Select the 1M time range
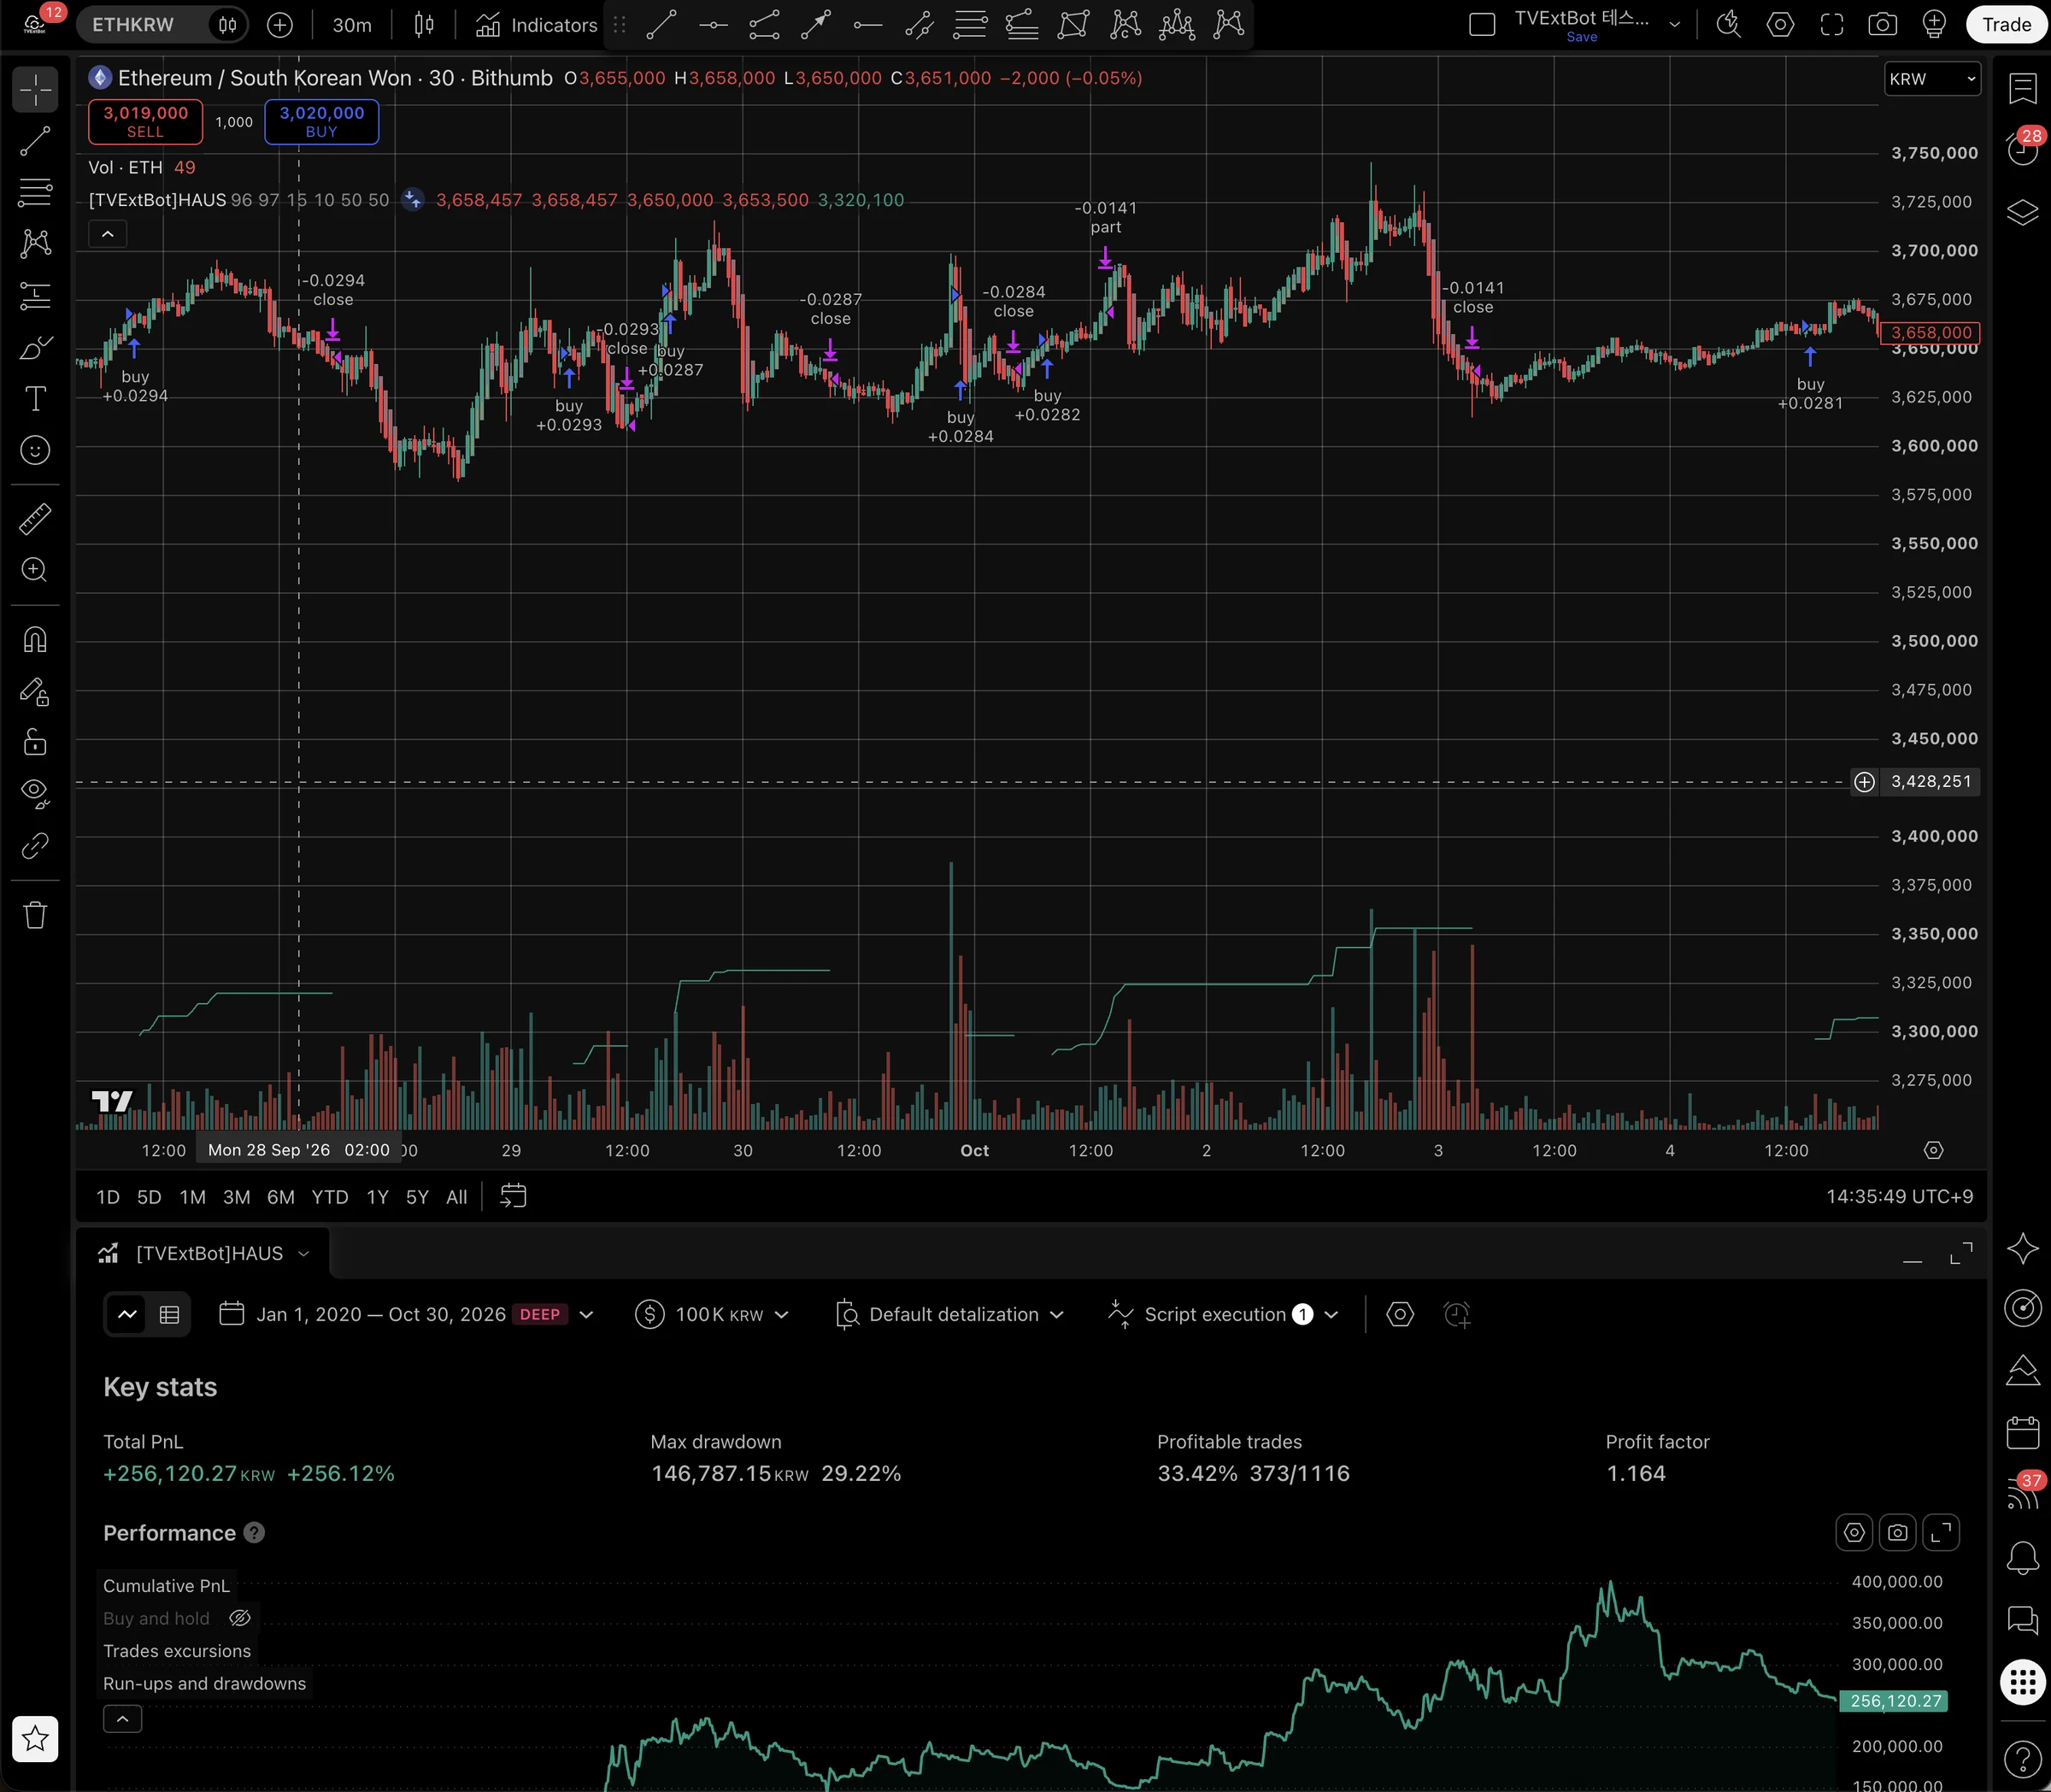The image size is (2051, 1792). pos(192,1197)
